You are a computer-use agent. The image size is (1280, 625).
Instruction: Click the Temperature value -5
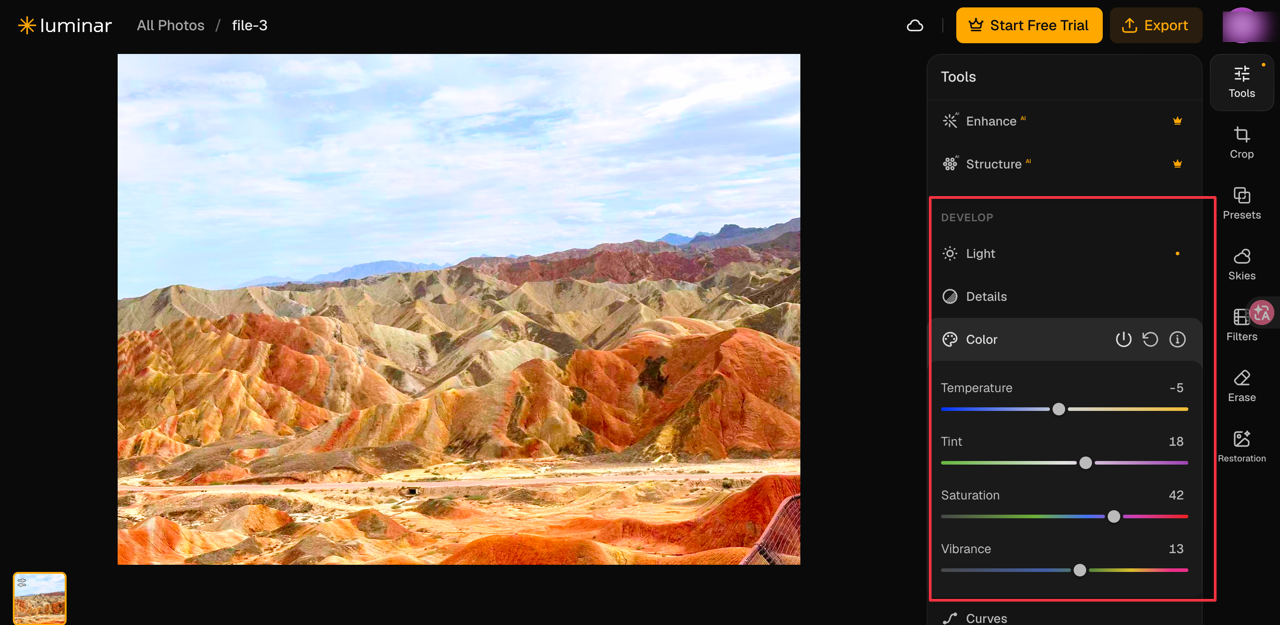(1176, 388)
